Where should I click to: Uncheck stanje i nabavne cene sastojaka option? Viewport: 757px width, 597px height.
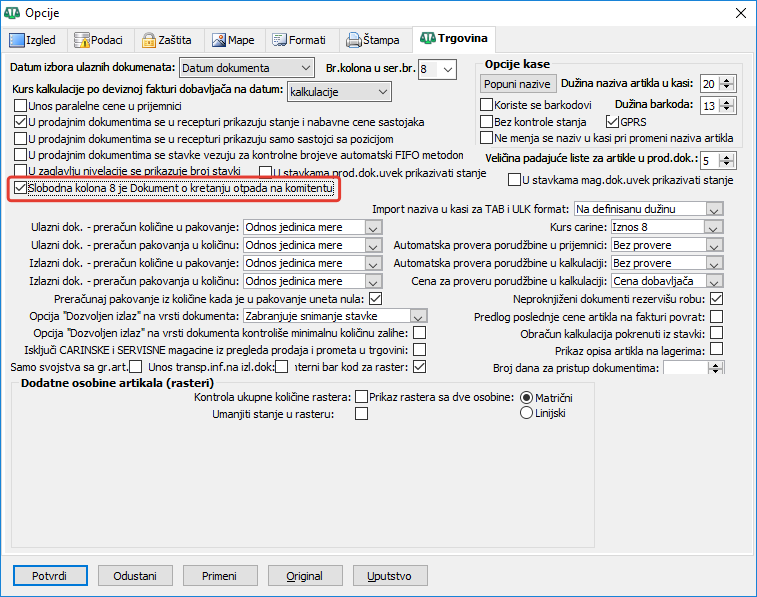20,122
